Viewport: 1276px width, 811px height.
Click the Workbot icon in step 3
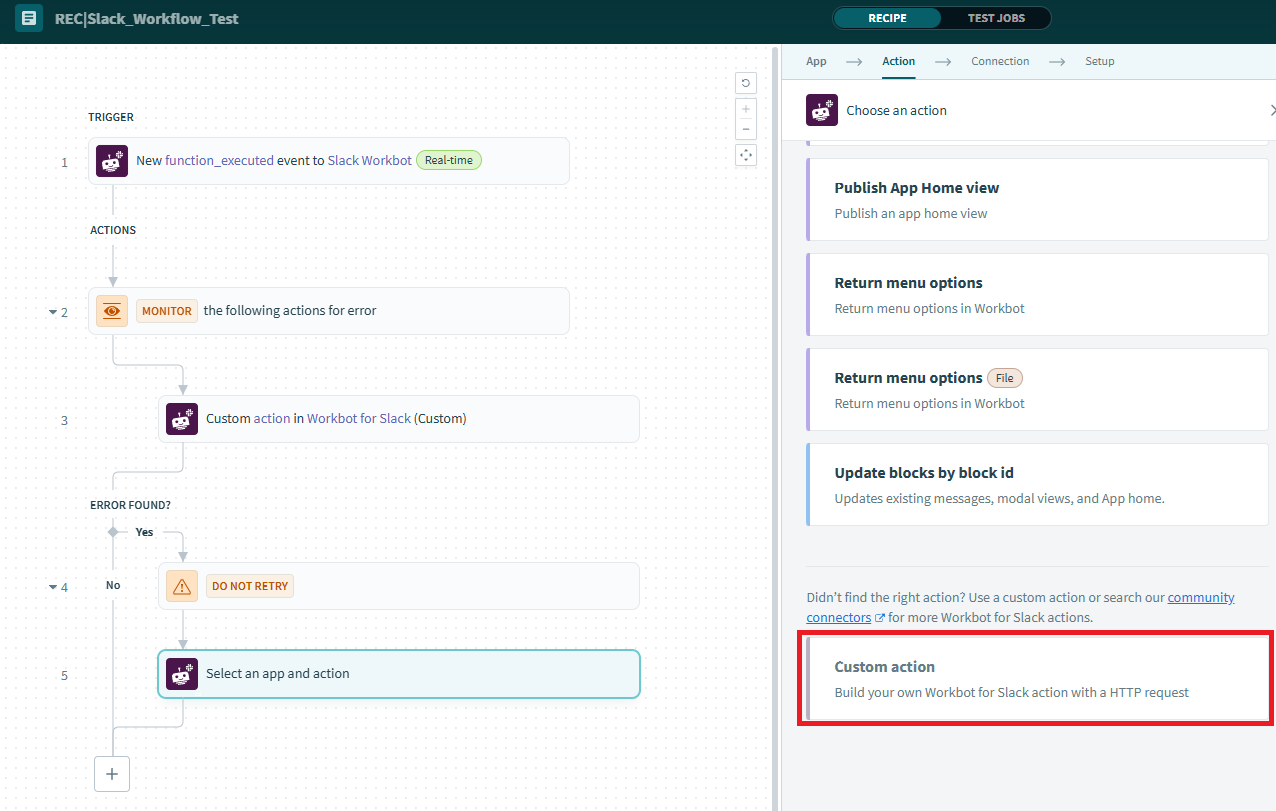click(182, 419)
